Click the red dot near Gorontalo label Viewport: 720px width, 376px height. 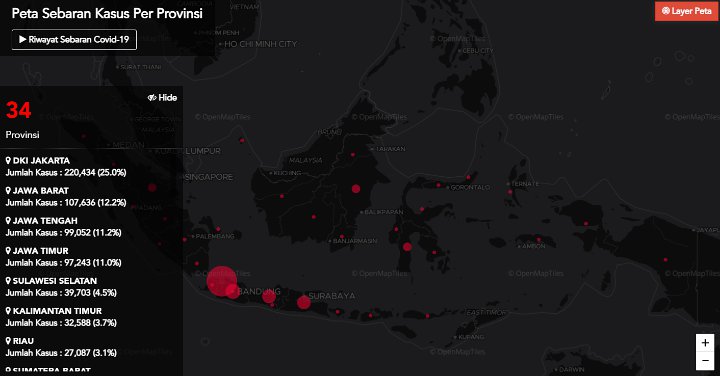coord(439,185)
